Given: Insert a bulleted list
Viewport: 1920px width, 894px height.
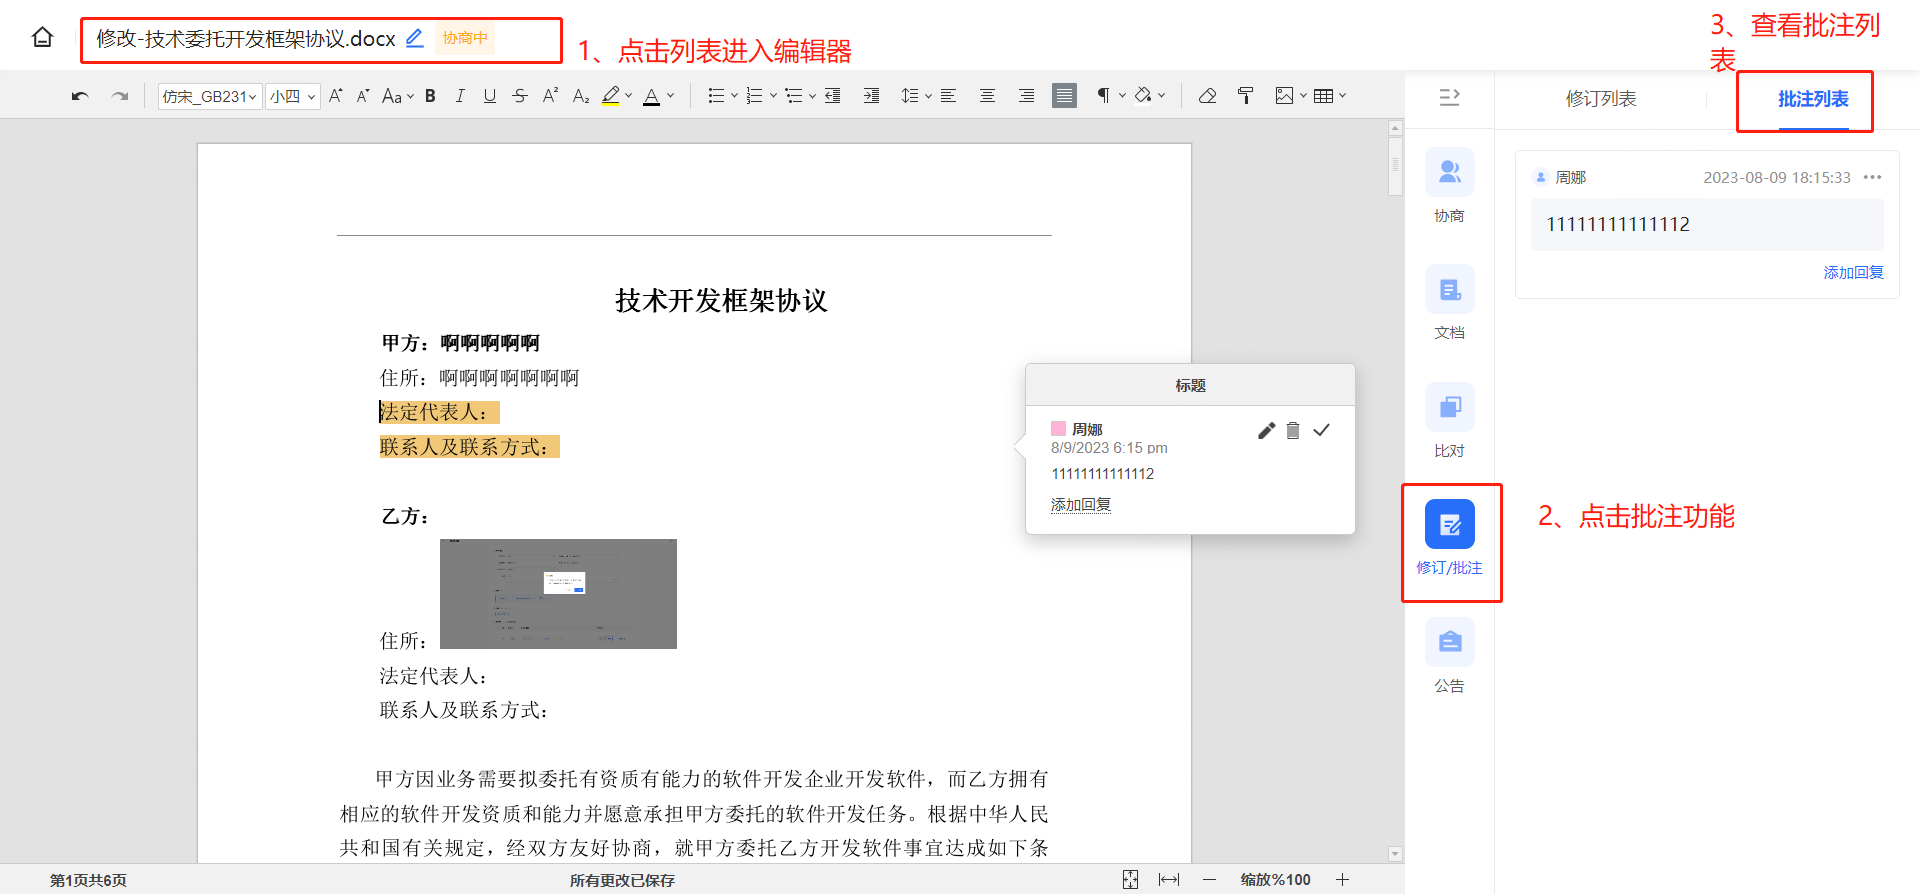Looking at the screenshot, I should 716,96.
